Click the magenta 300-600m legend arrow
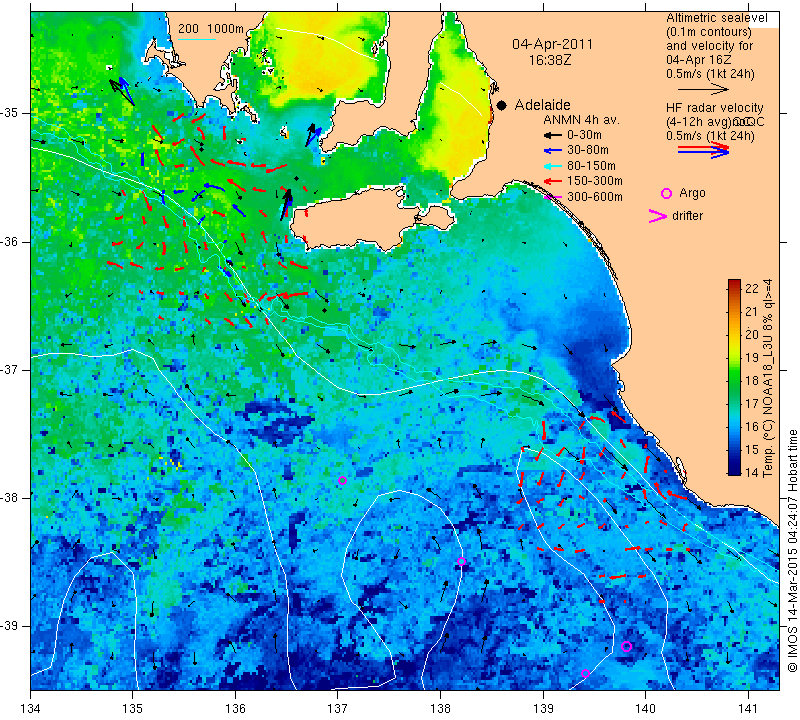 coord(552,197)
